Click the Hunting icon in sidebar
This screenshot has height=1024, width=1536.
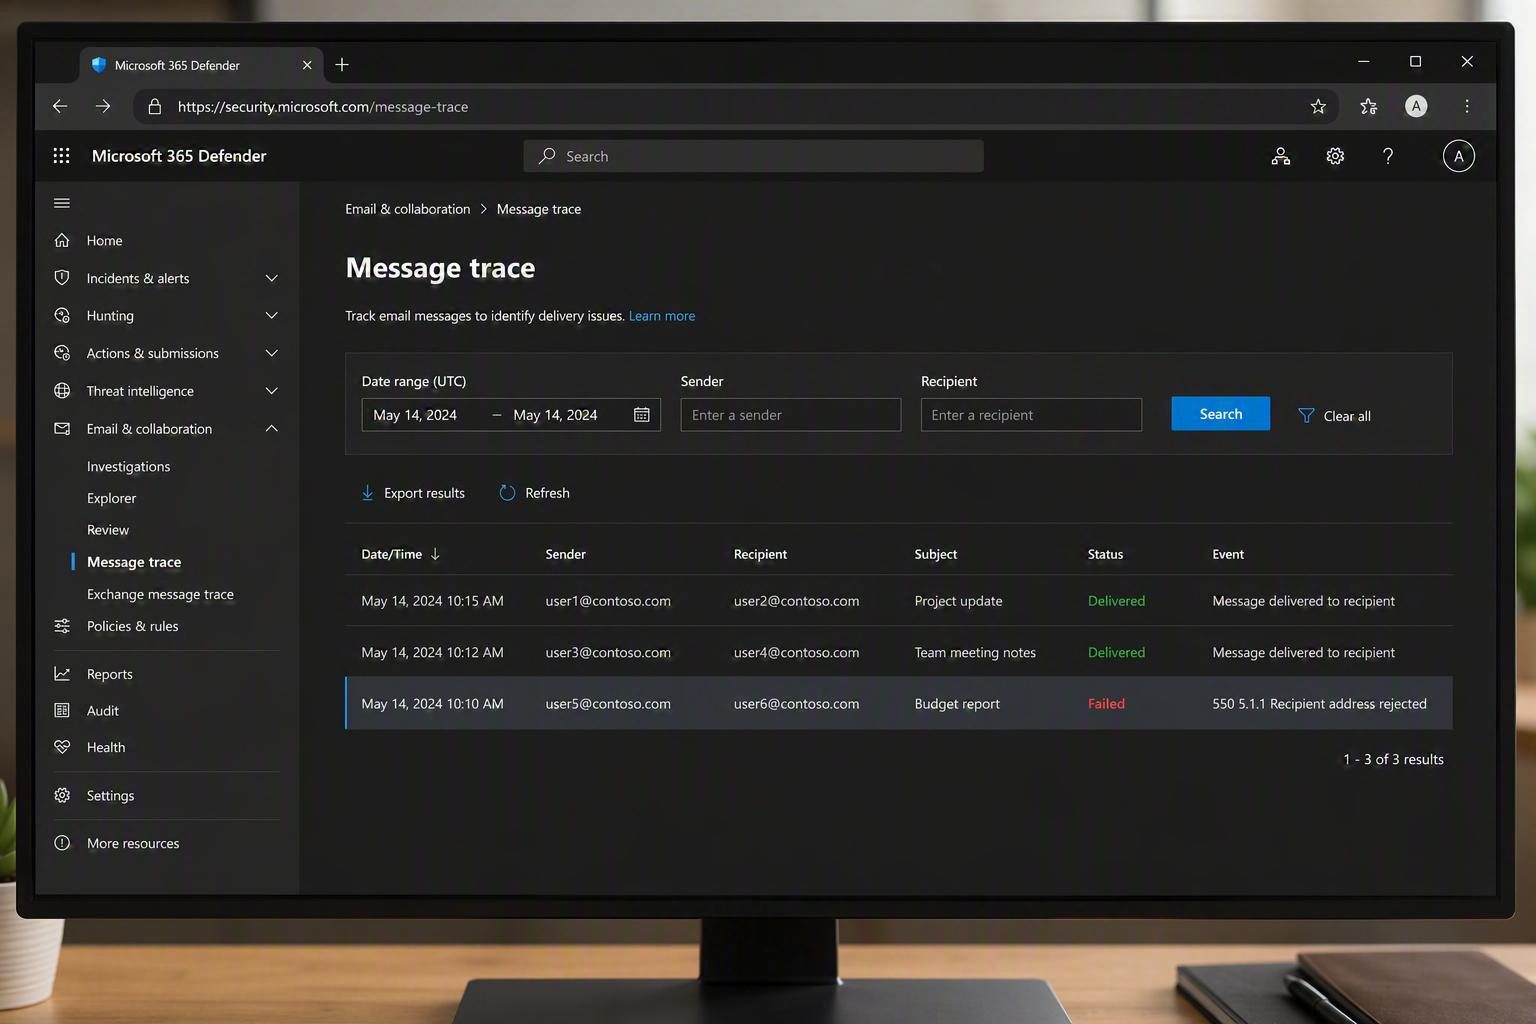coord(62,315)
